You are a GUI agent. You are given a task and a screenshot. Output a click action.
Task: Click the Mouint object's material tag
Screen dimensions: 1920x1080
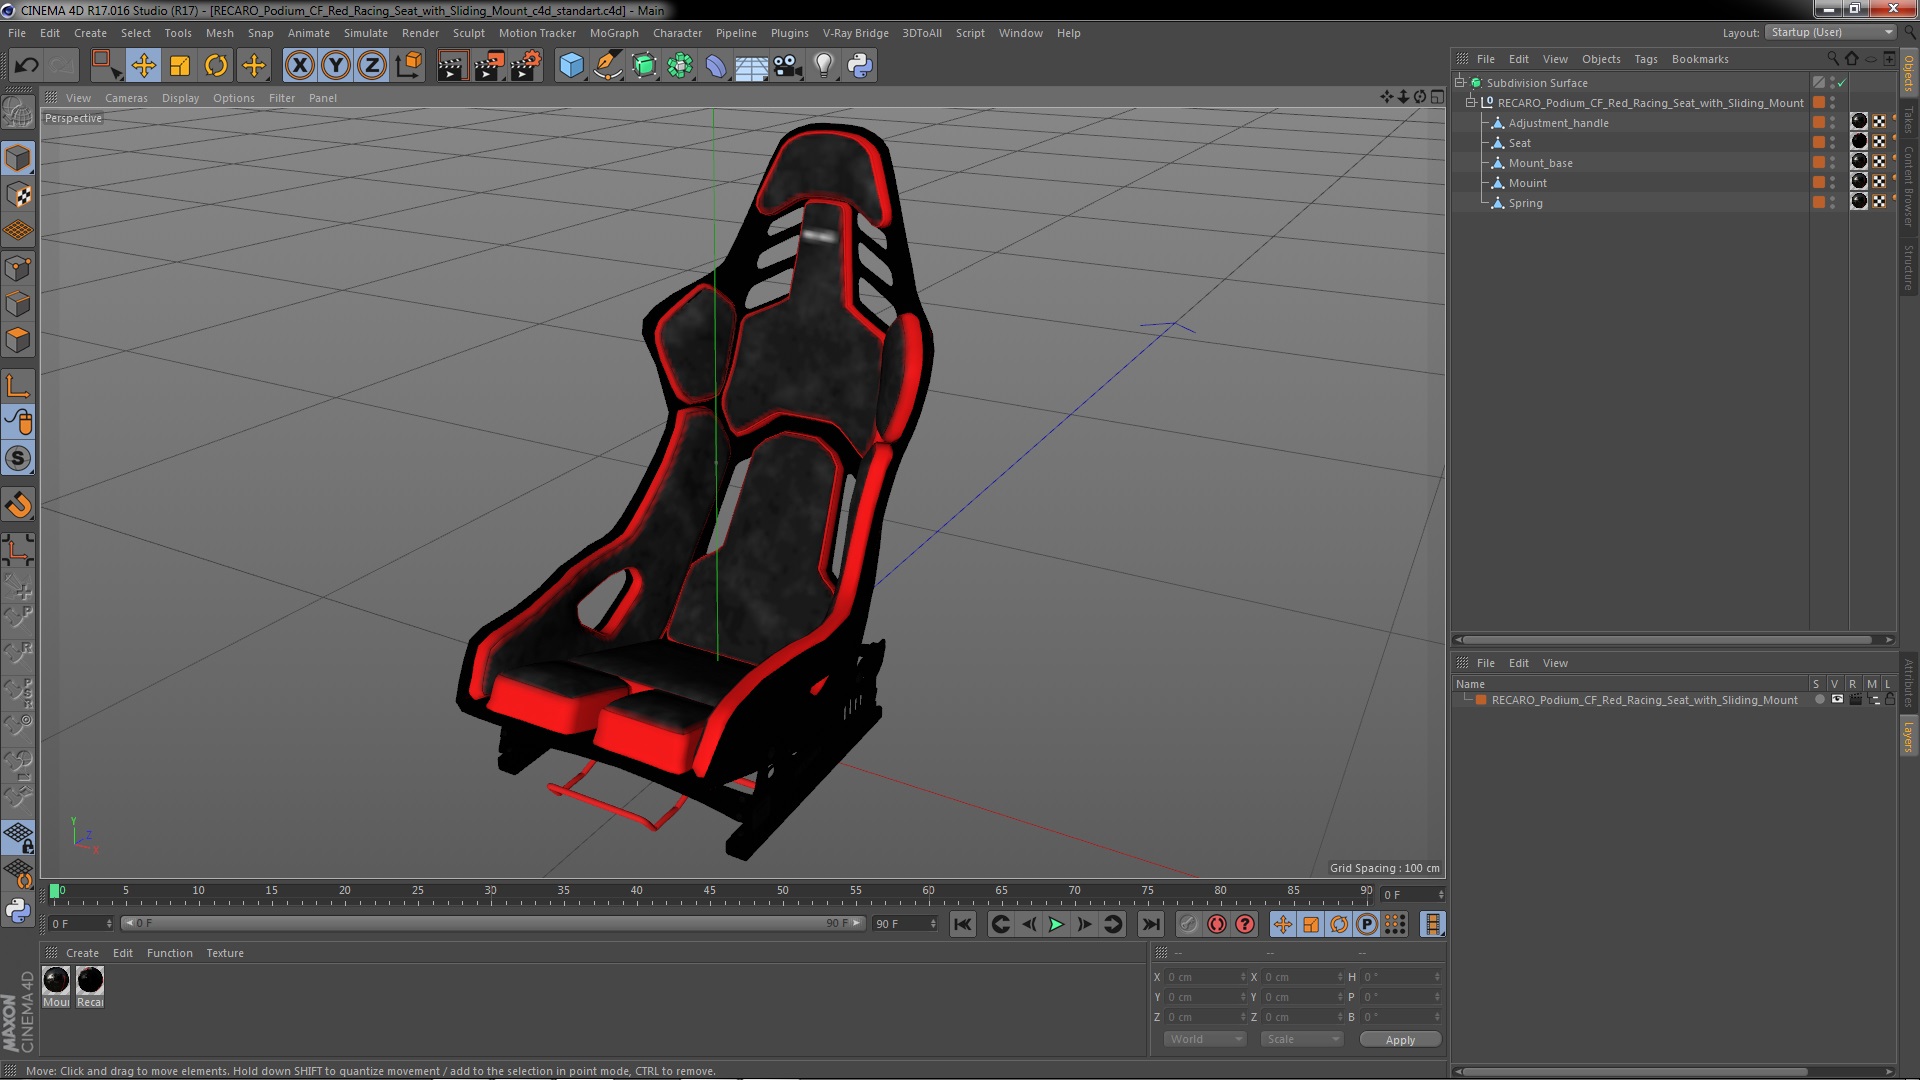click(1859, 181)
